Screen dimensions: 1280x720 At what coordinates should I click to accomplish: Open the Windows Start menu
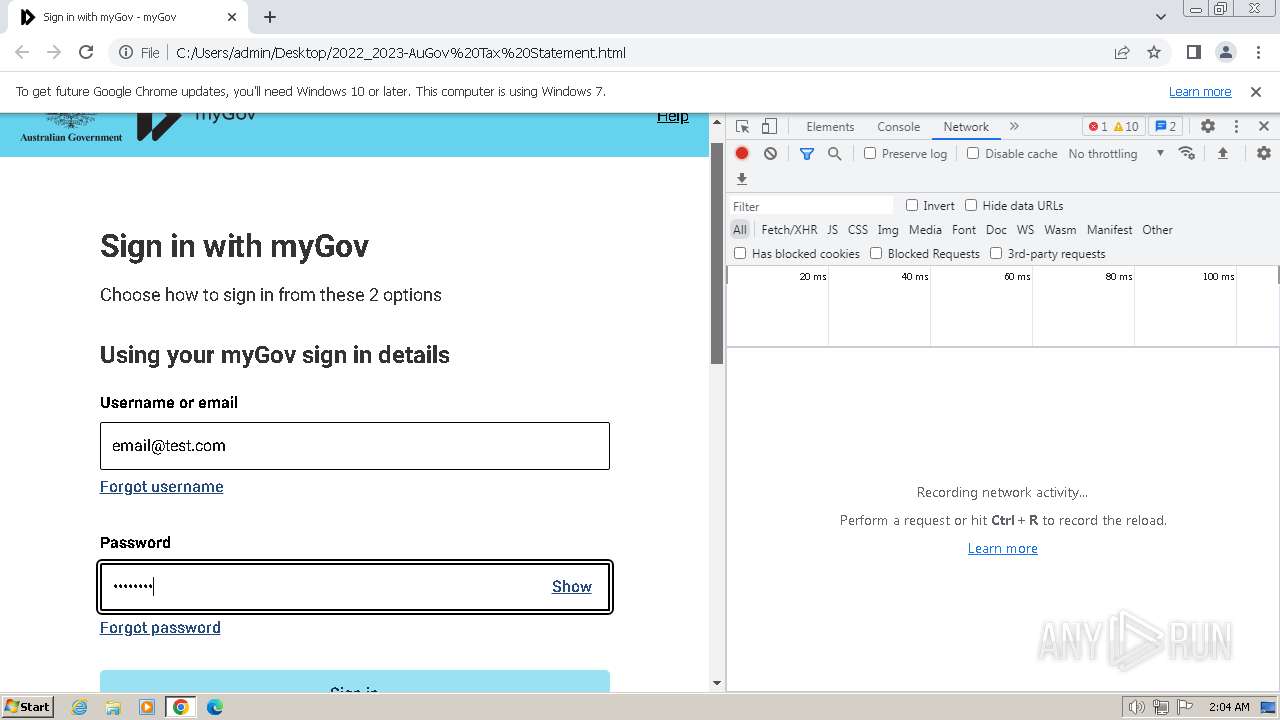point(28,706)
